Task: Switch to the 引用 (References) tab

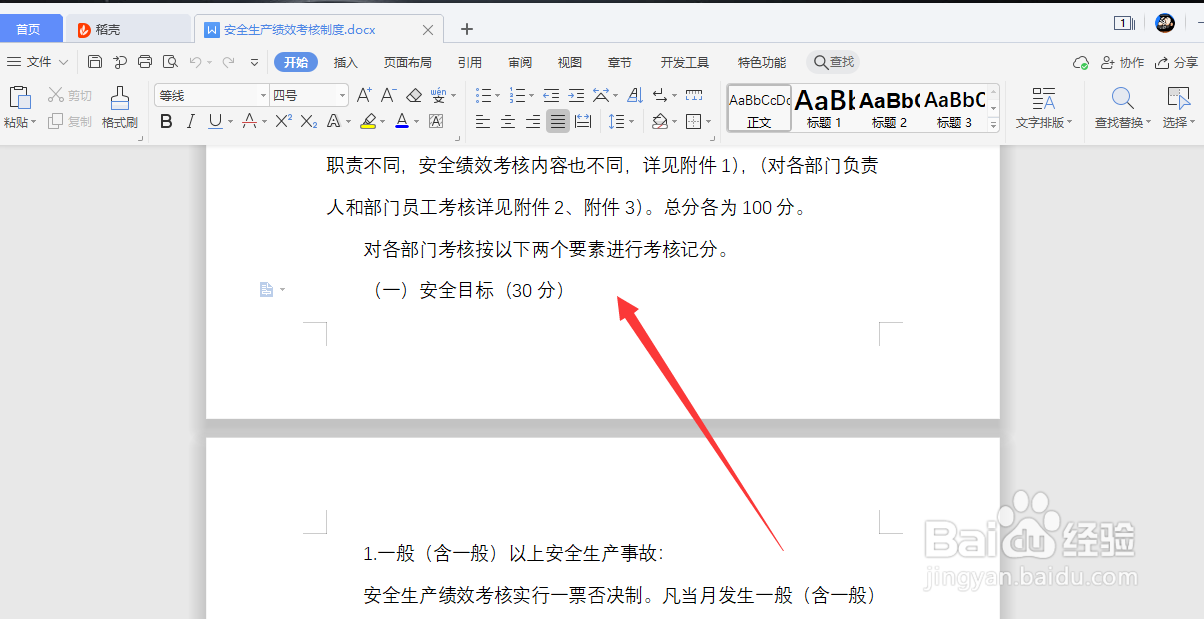Action: point(470,62)
